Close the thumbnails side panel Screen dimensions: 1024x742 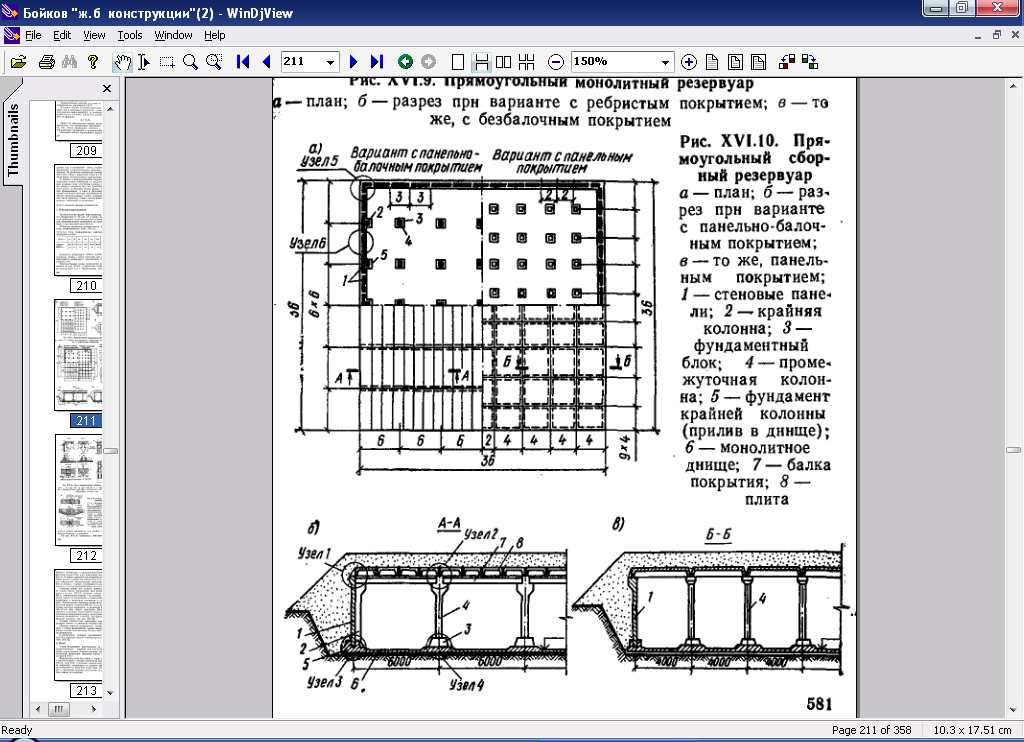pyautogui.click(x=107, y=88)
